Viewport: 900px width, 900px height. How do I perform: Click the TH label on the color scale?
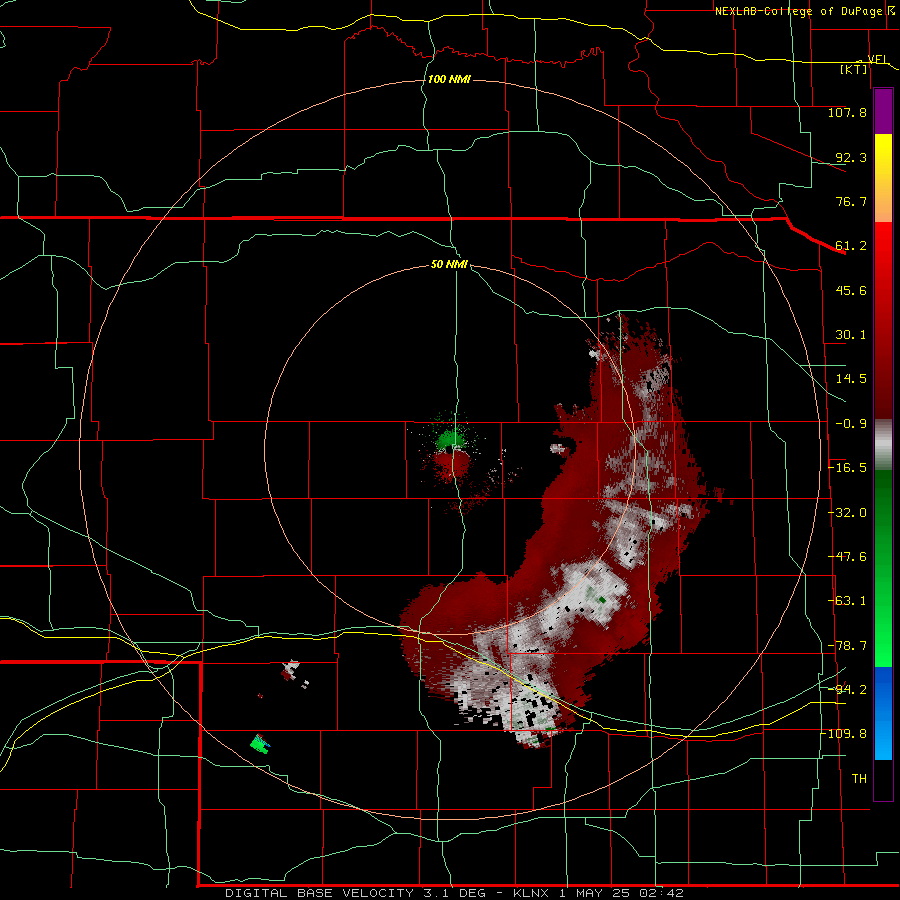pos(859,779)
